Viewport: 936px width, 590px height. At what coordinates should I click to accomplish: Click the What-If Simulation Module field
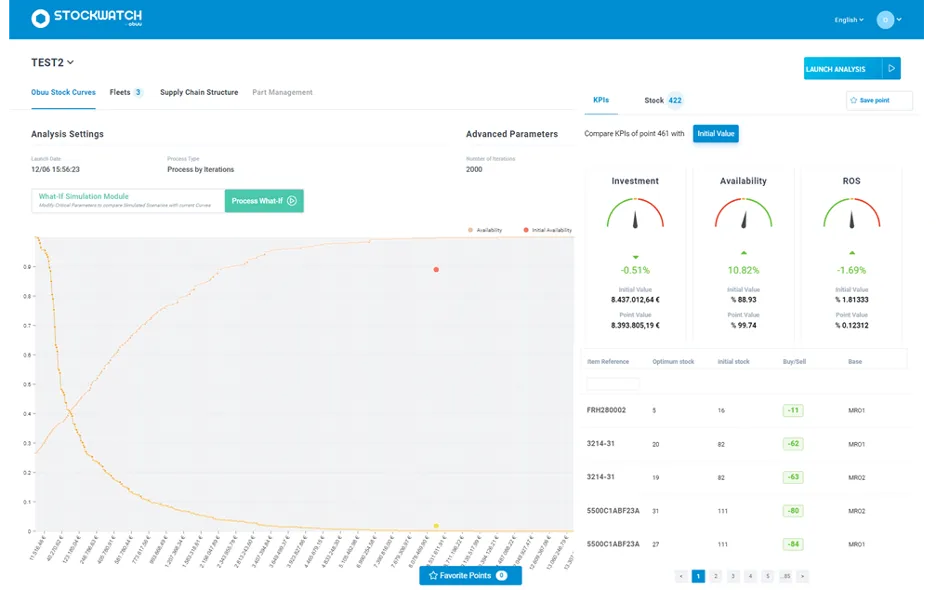coord(128,201)
